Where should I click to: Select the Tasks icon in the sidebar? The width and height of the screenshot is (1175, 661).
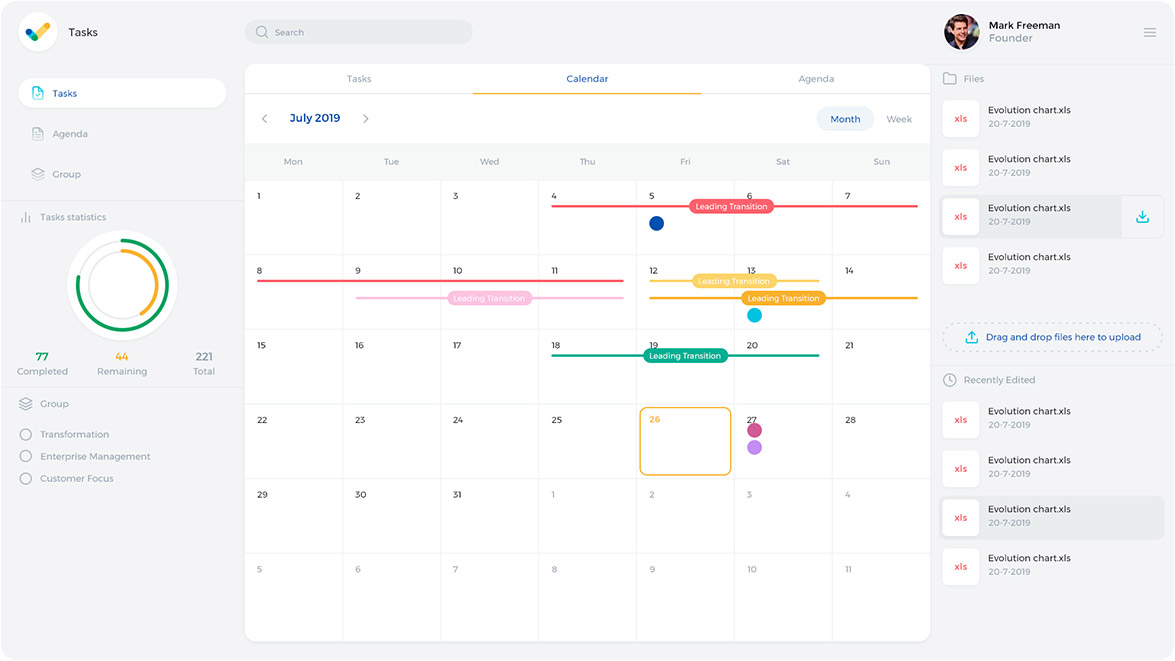40,93
